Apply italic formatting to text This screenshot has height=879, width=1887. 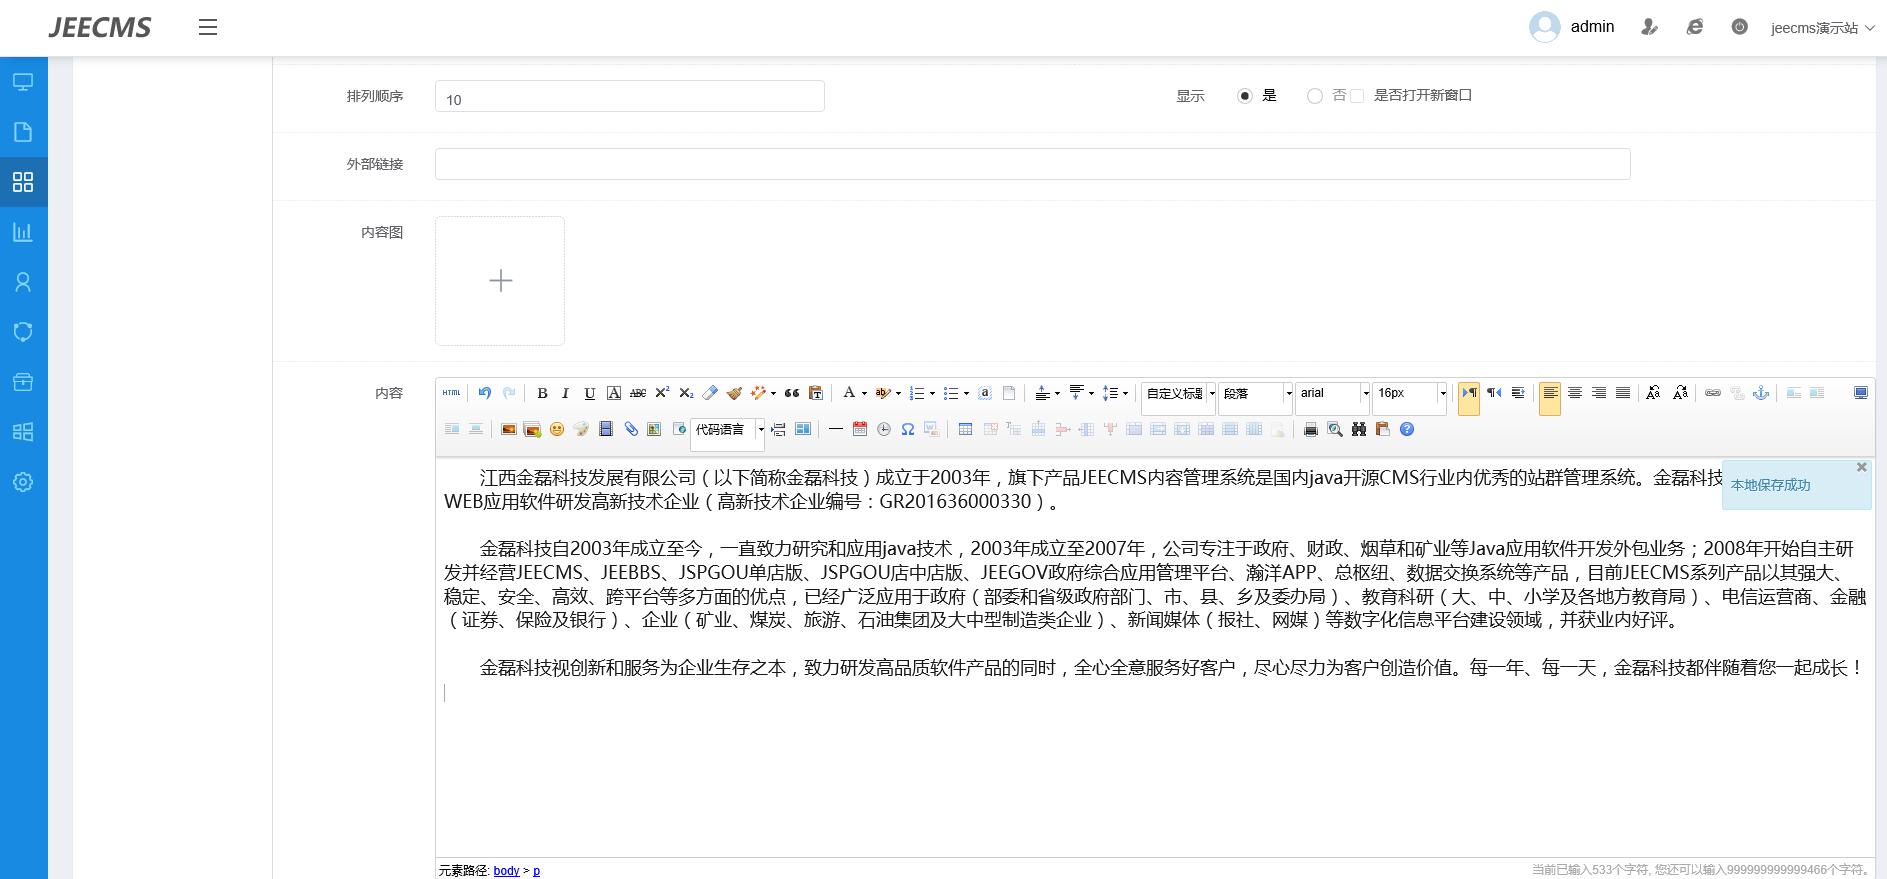(566, 393)
